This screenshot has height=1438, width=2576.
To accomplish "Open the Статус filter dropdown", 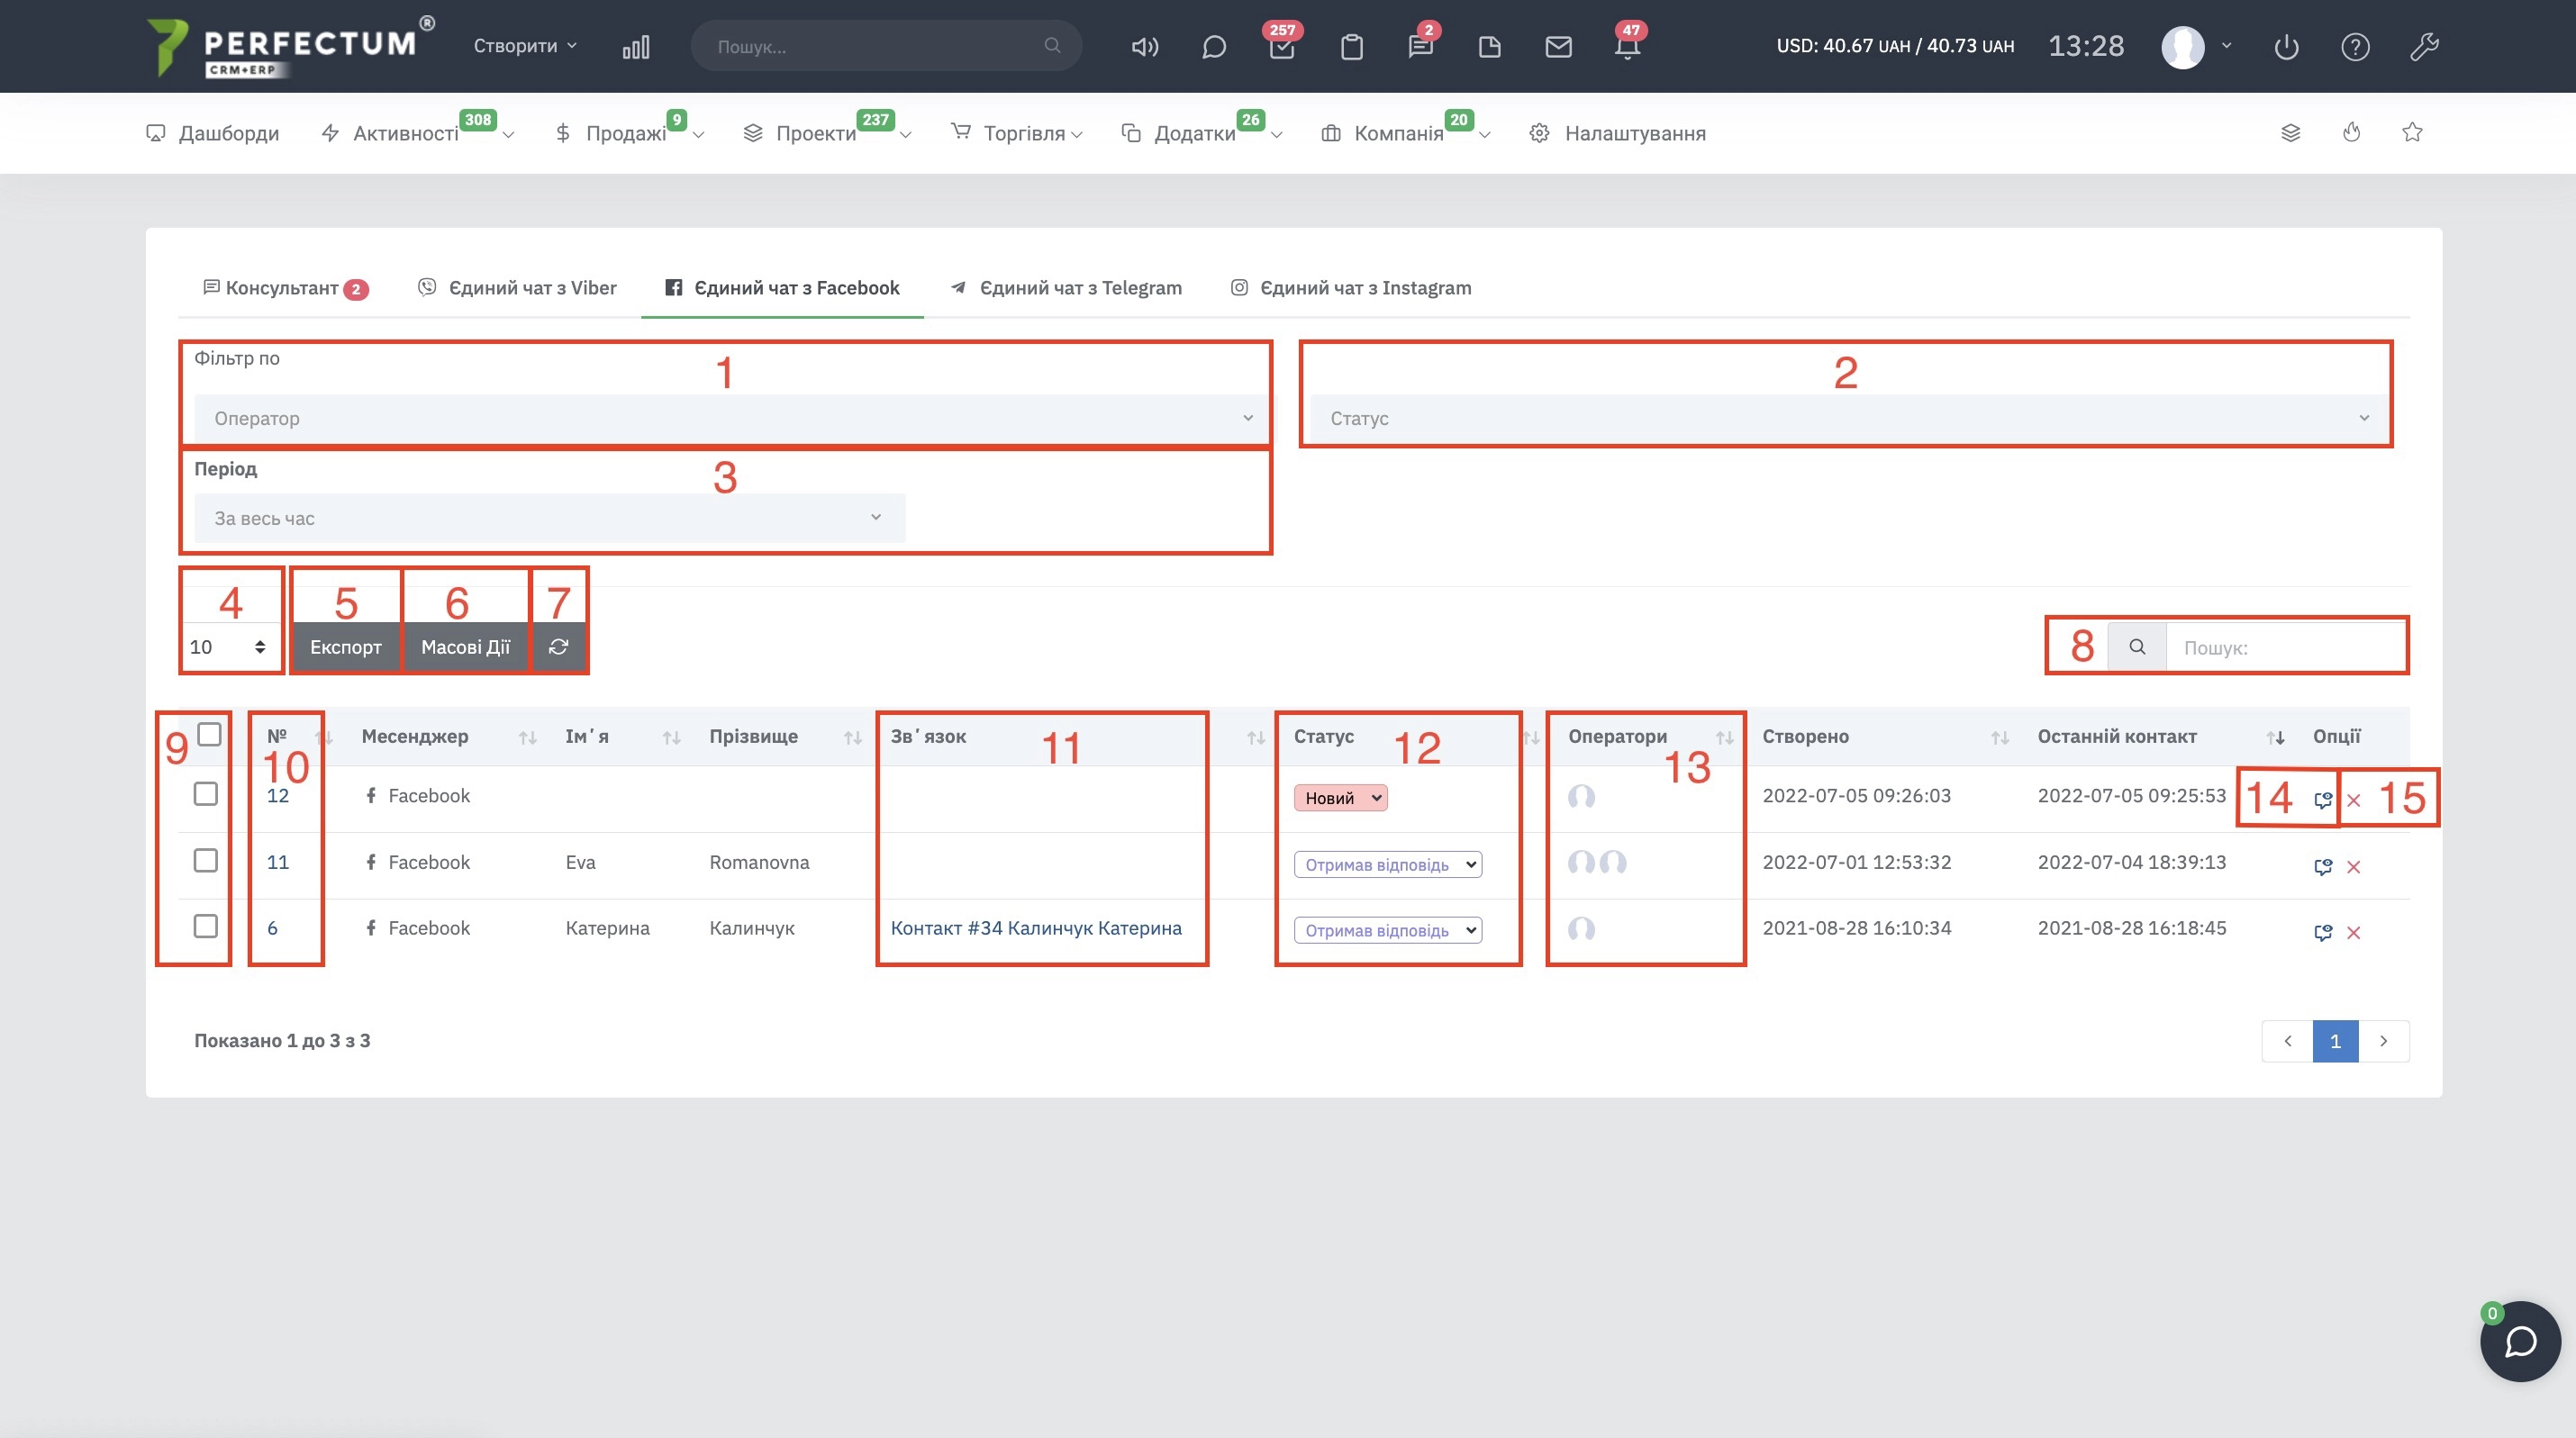I will 1848,418.
